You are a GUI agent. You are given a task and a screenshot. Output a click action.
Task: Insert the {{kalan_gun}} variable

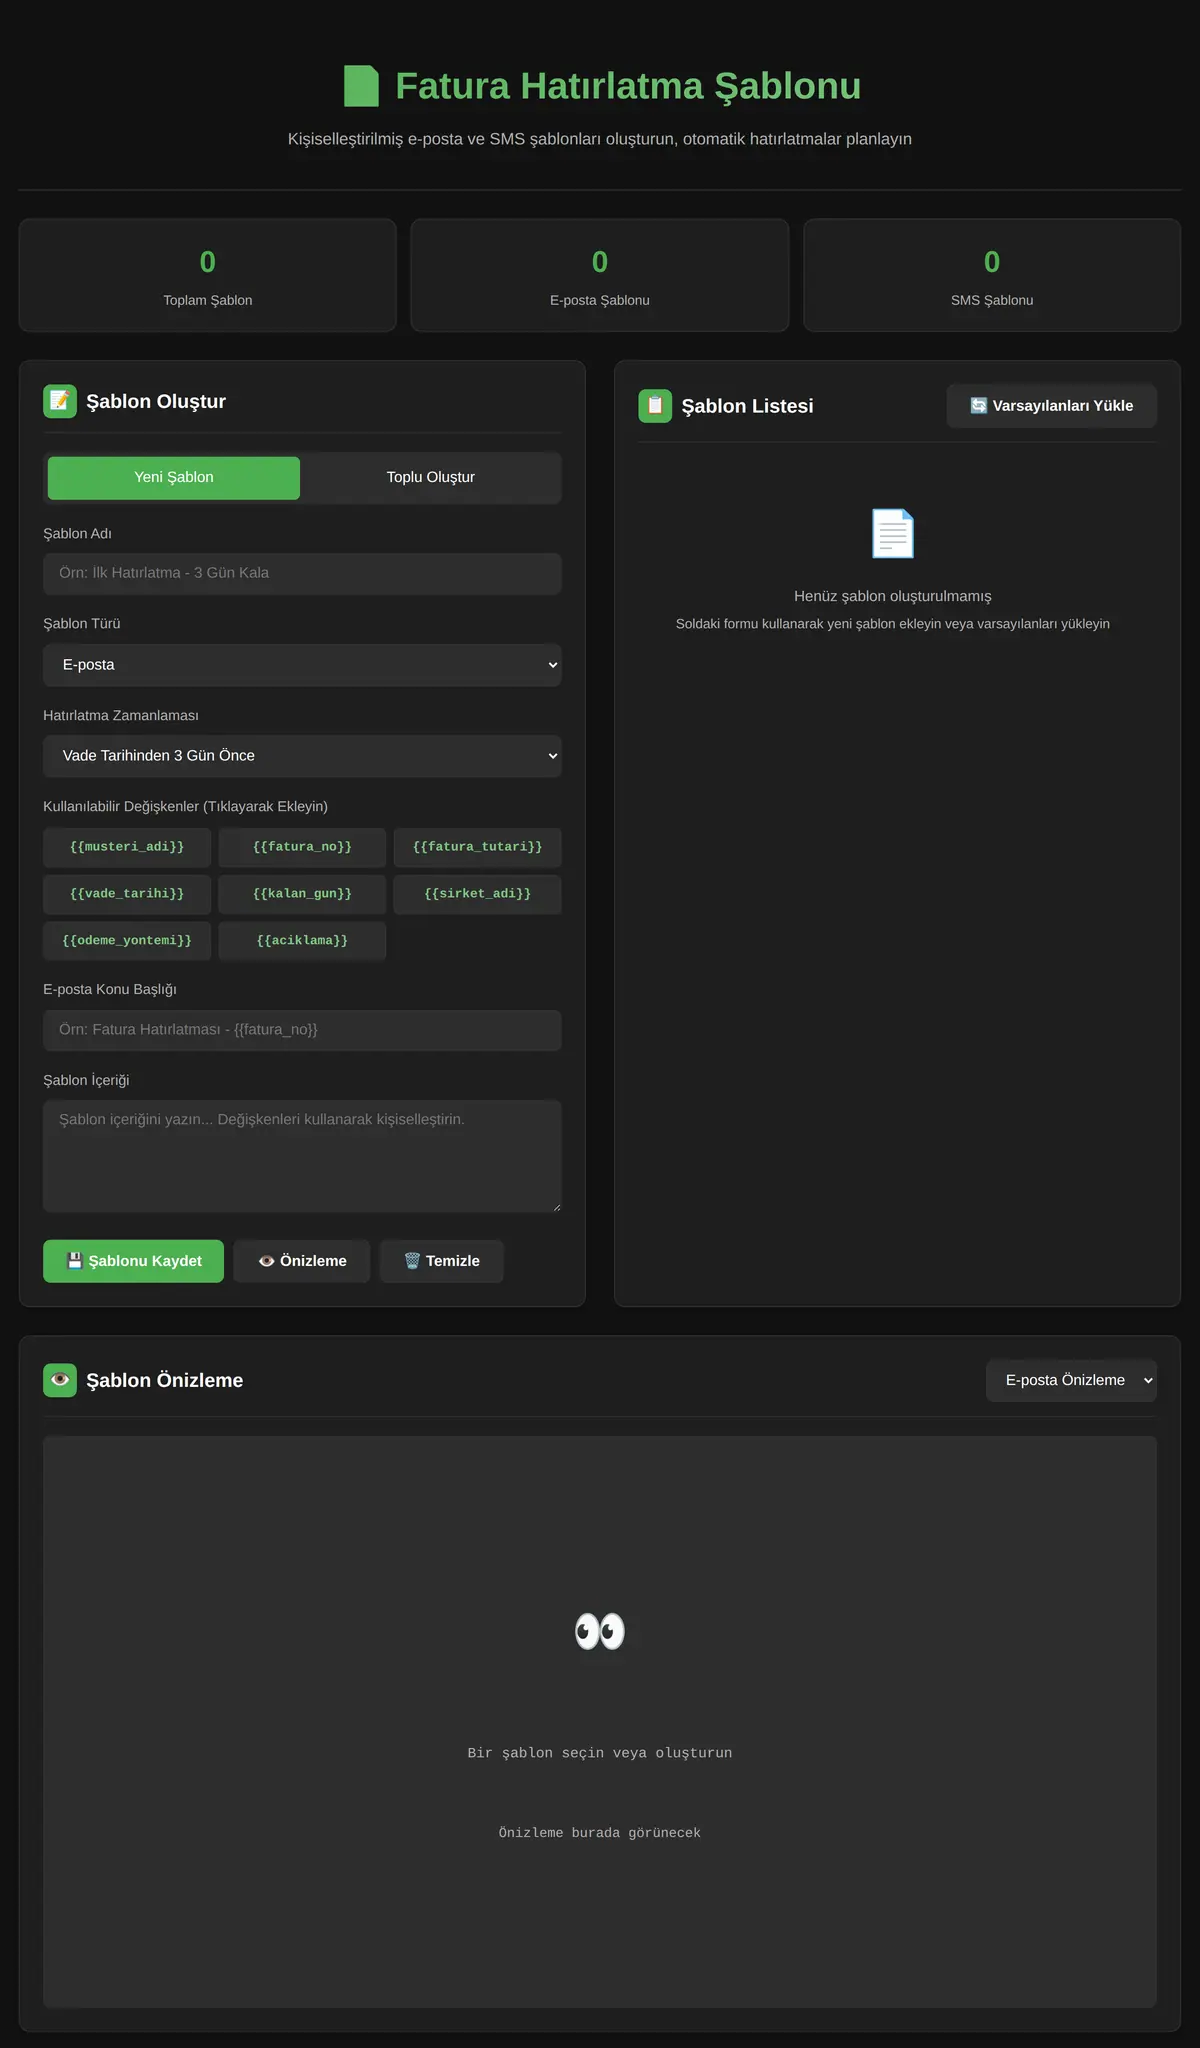[x=302, y=894]
